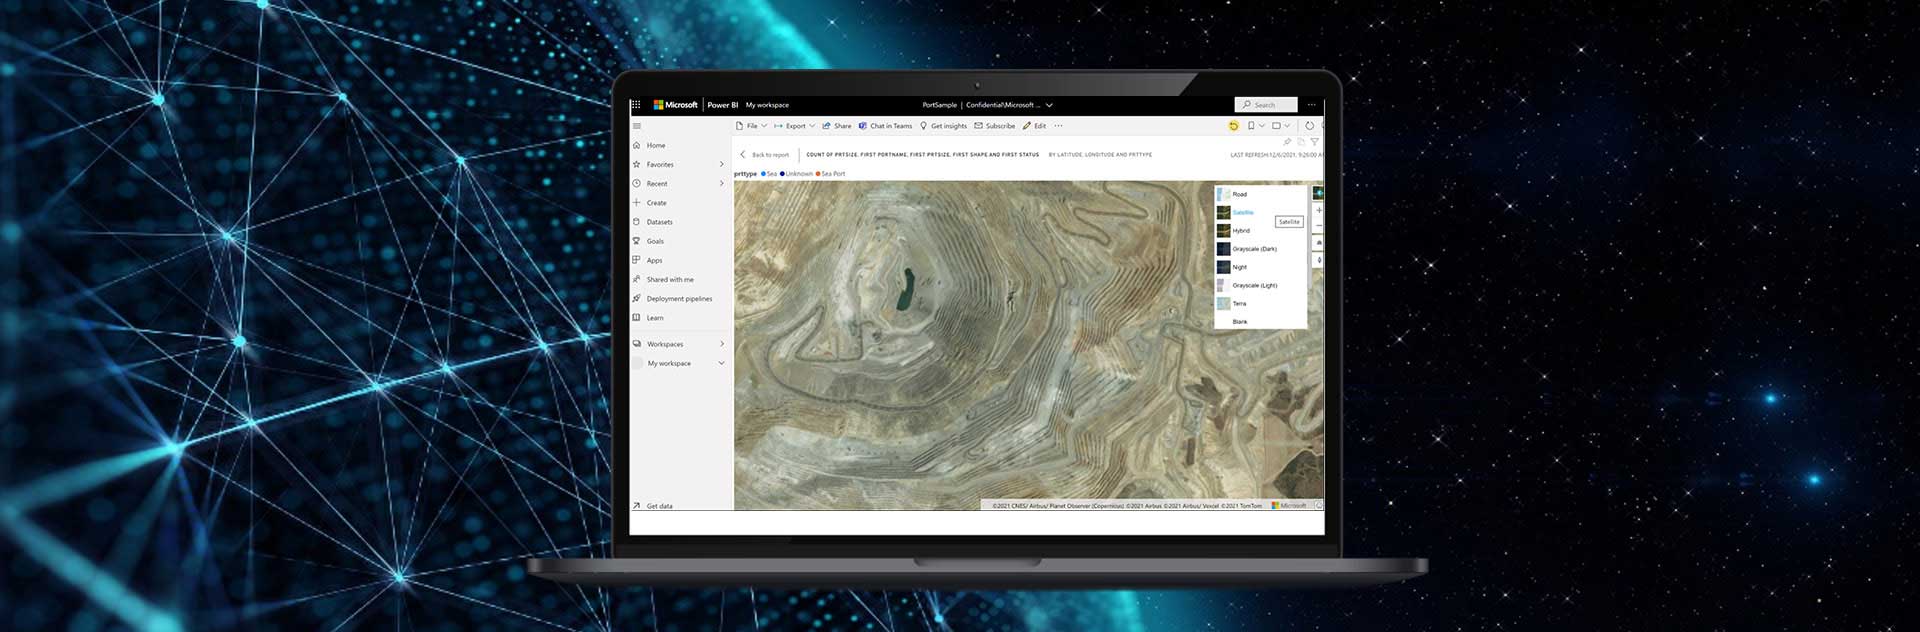
Task: Click the refresh visuals icon
Action: tap(1309, 126)
